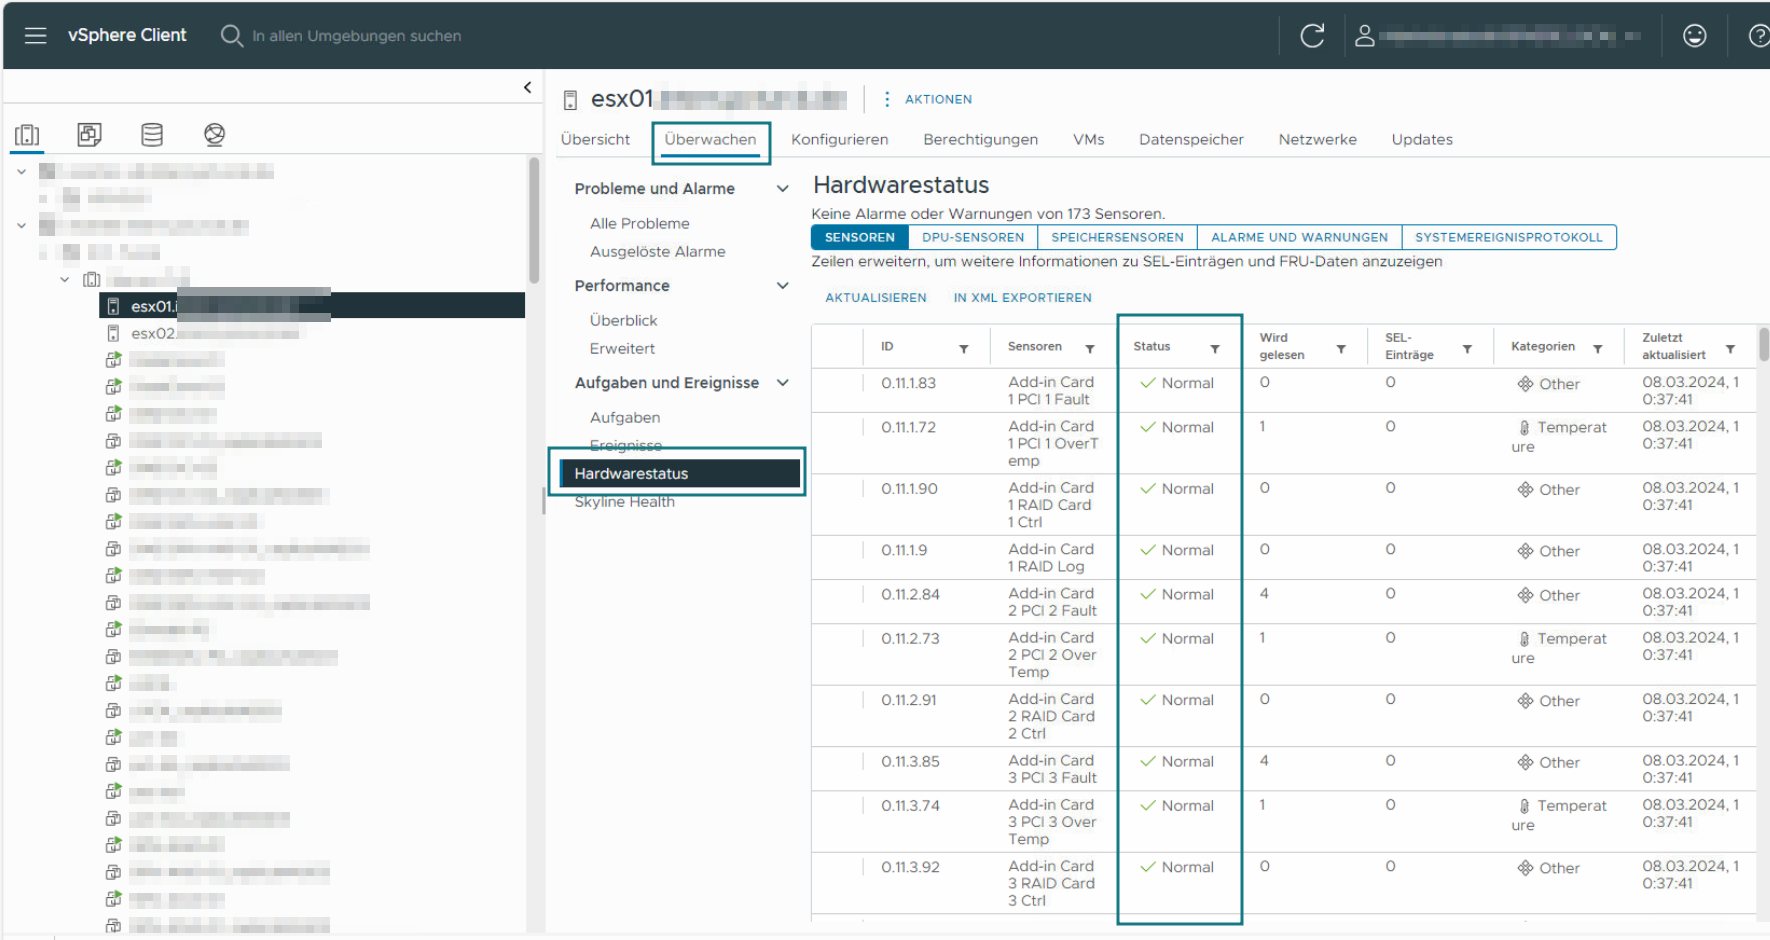Click the AKTUALISIEREN button
Image resolution: width=1770 pixels, height=940 pixels.
point(875,298)
